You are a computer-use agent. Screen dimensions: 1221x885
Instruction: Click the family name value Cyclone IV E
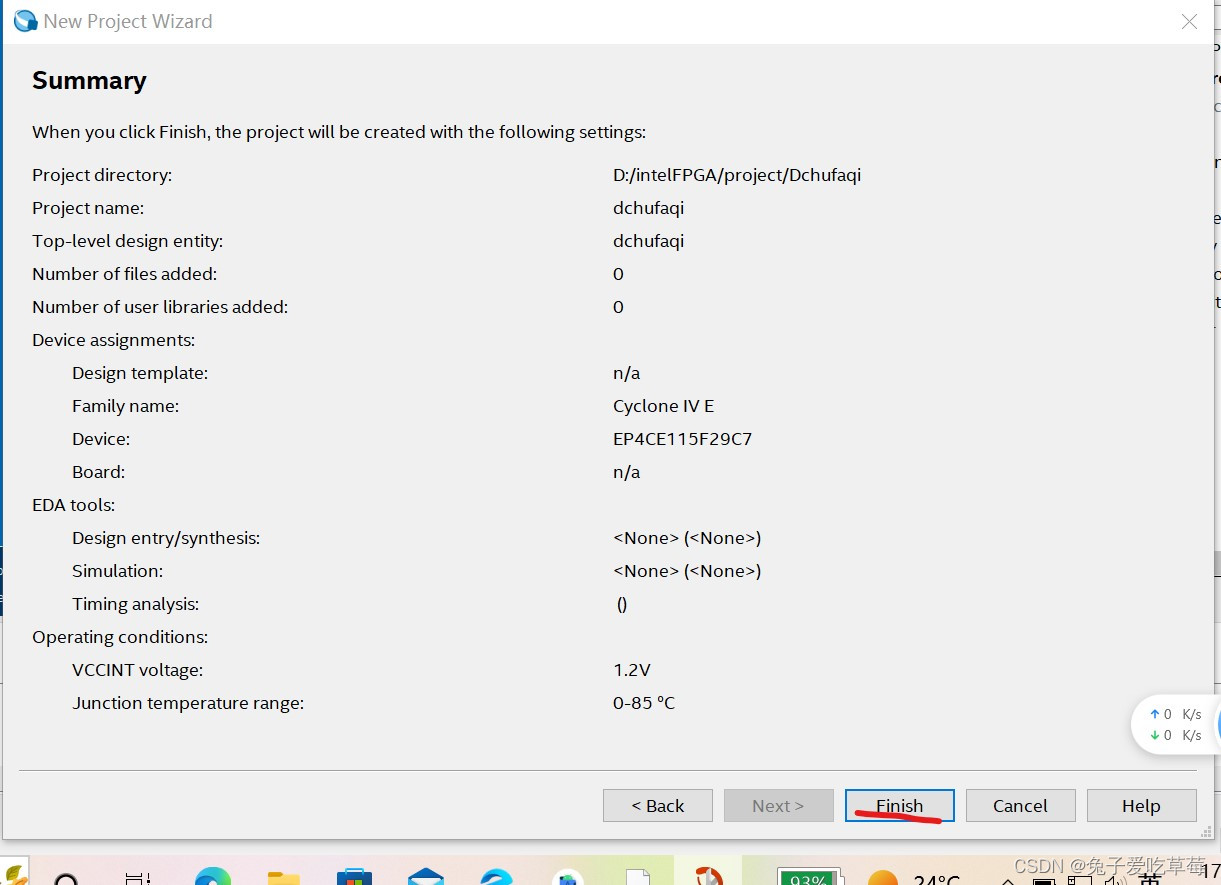tap(663, 406)
